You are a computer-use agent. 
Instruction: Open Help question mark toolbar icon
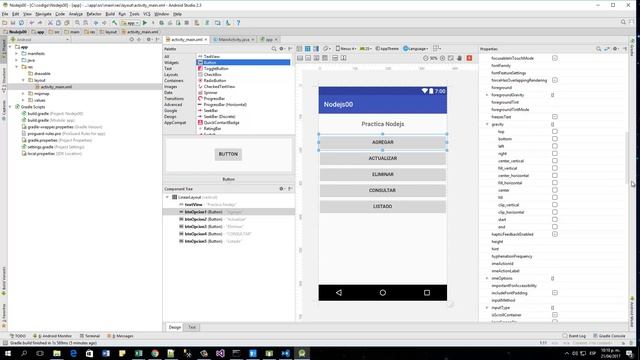pos(238,23)
